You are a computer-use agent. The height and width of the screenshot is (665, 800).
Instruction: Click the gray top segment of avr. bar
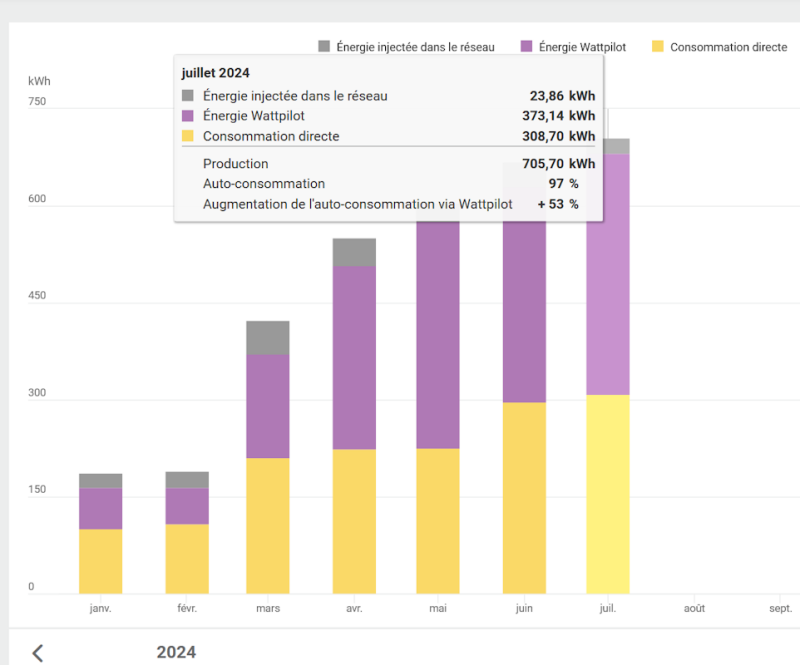[x=354, y=252]
